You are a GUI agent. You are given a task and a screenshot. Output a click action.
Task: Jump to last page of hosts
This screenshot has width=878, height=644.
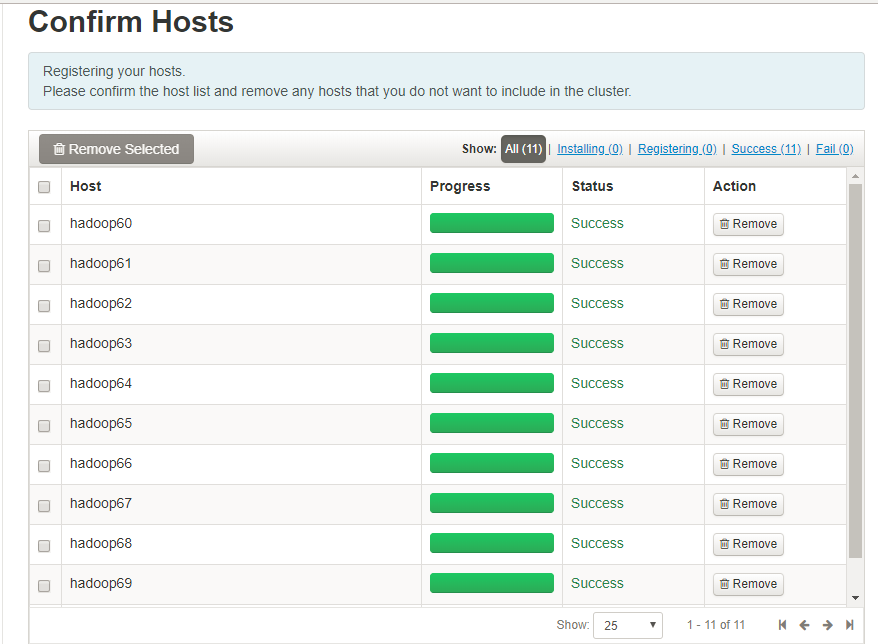coord(849,625)
